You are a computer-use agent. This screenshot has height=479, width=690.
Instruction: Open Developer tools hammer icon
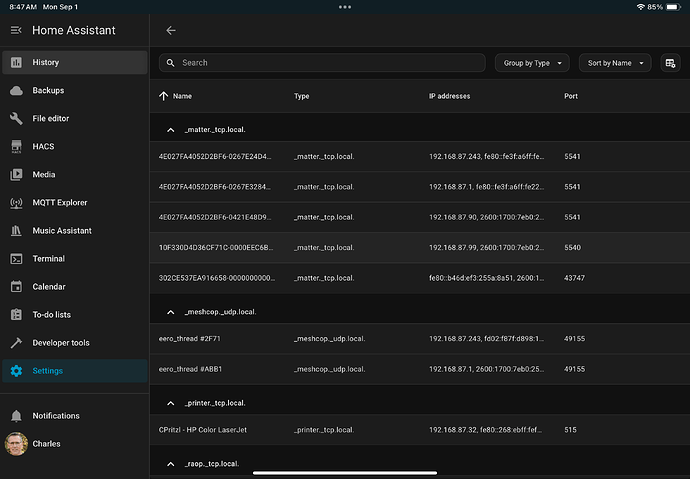16,343
